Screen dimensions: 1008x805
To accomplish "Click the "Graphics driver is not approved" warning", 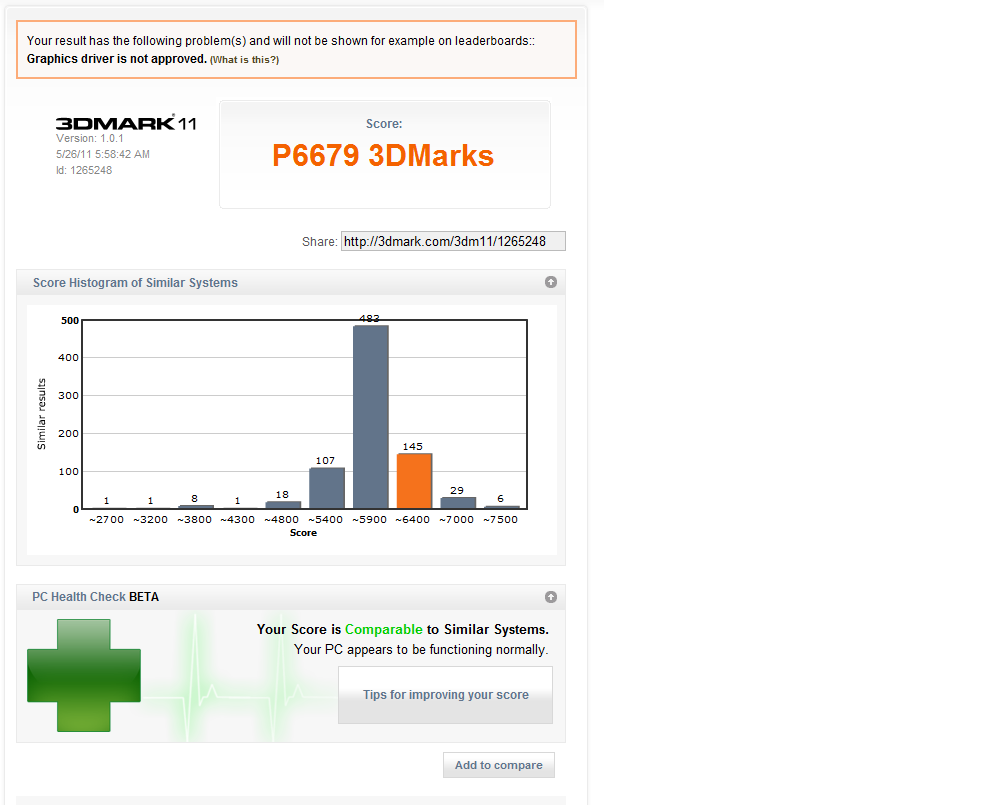I will point(116,59).
